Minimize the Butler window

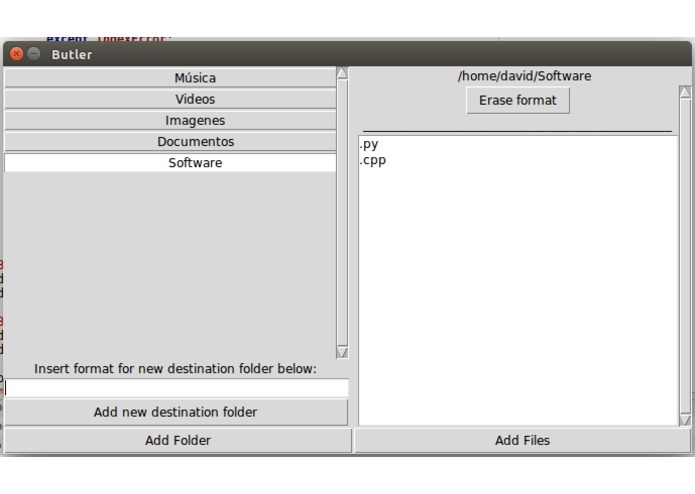tap(34, 54)
